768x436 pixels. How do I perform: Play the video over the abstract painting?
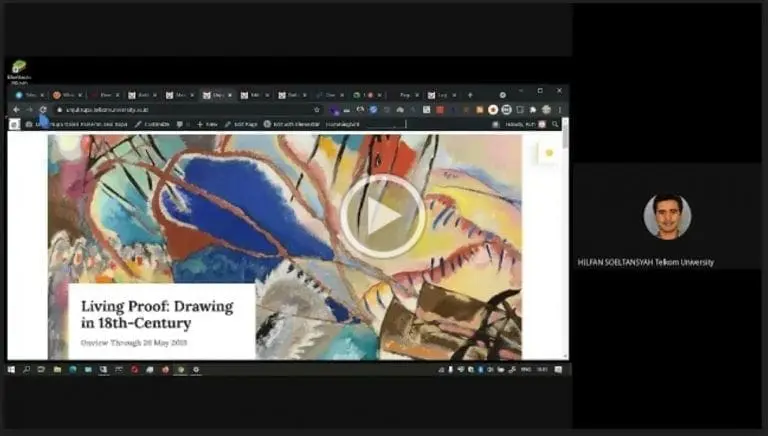[383, 216]
